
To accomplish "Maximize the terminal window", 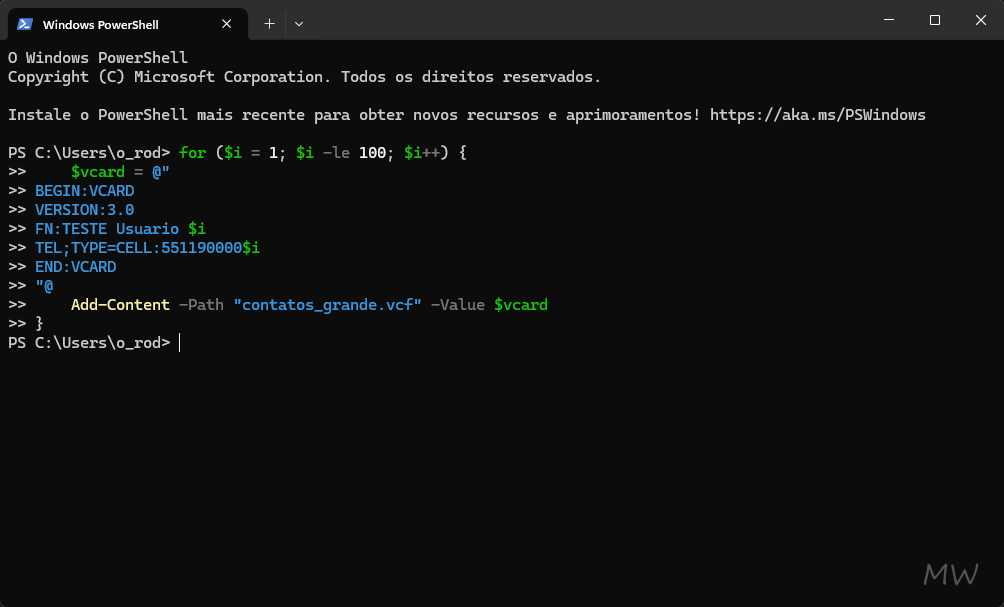I will click(x=935, y=20).
